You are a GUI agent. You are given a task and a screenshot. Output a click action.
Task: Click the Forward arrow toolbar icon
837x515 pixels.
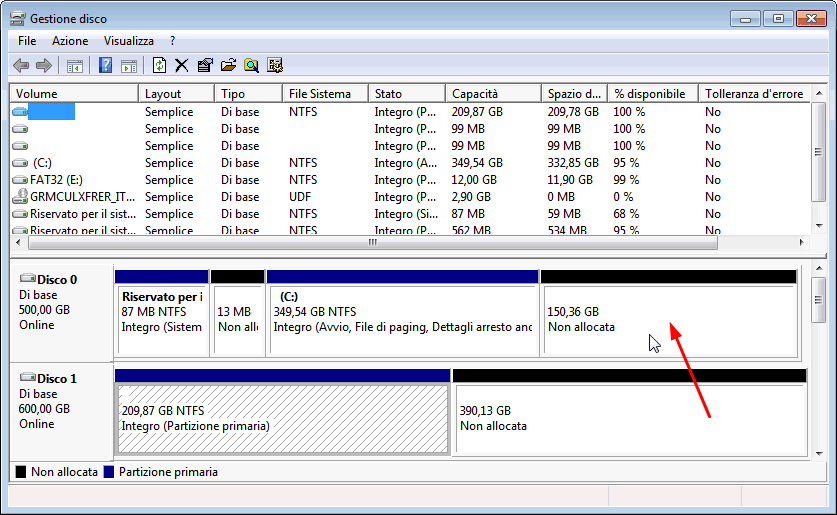coord(44,66)
